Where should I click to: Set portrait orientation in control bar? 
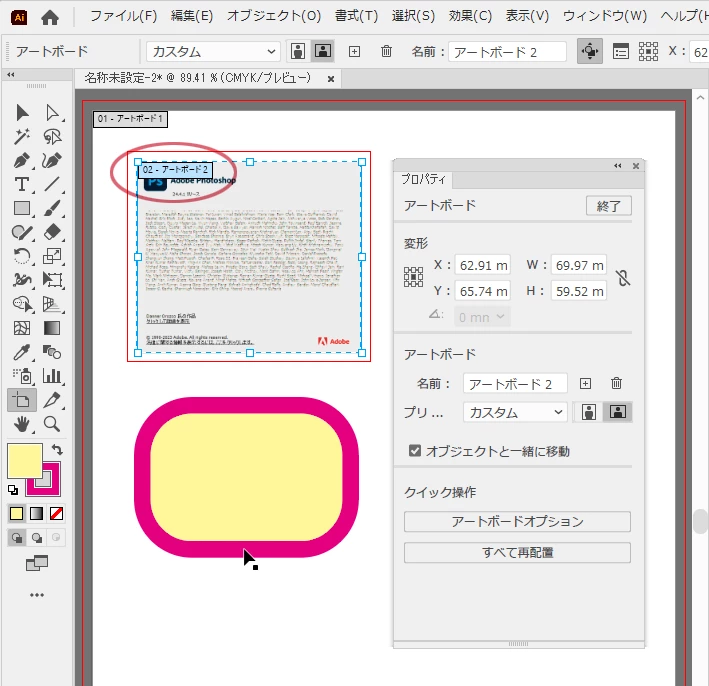298,51
